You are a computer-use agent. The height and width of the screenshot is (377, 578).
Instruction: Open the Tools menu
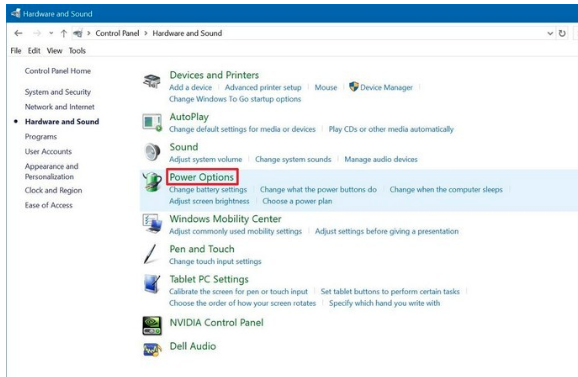click(x=77, y=51)
